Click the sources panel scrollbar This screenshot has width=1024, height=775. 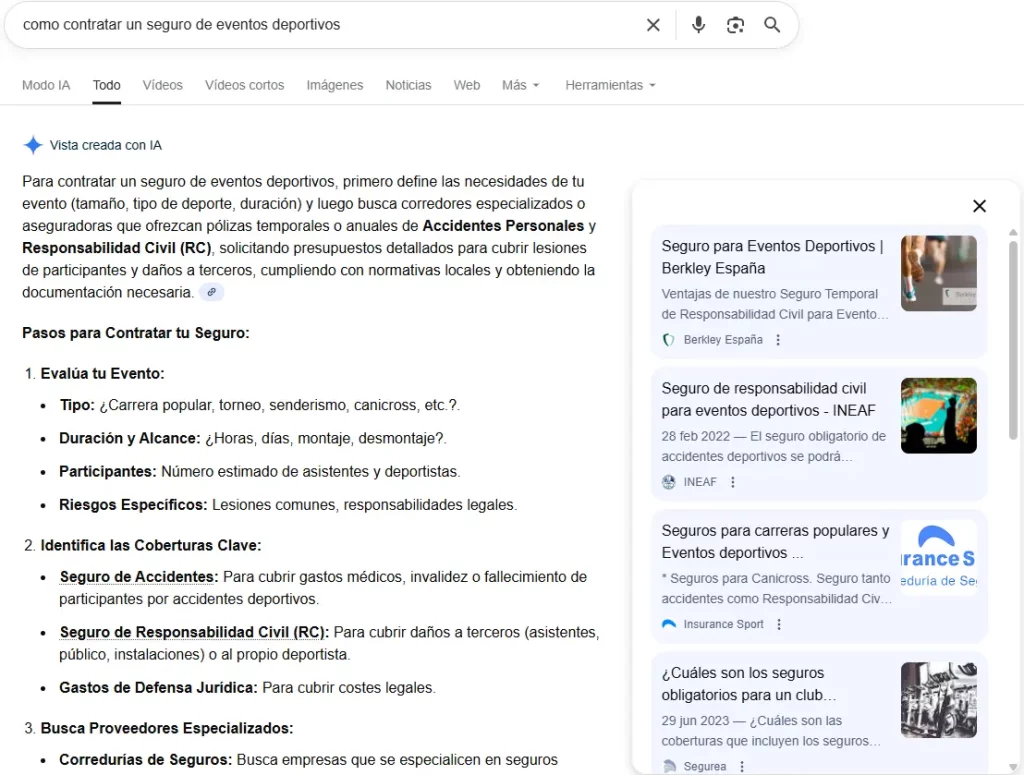(x=1013, y=340)
